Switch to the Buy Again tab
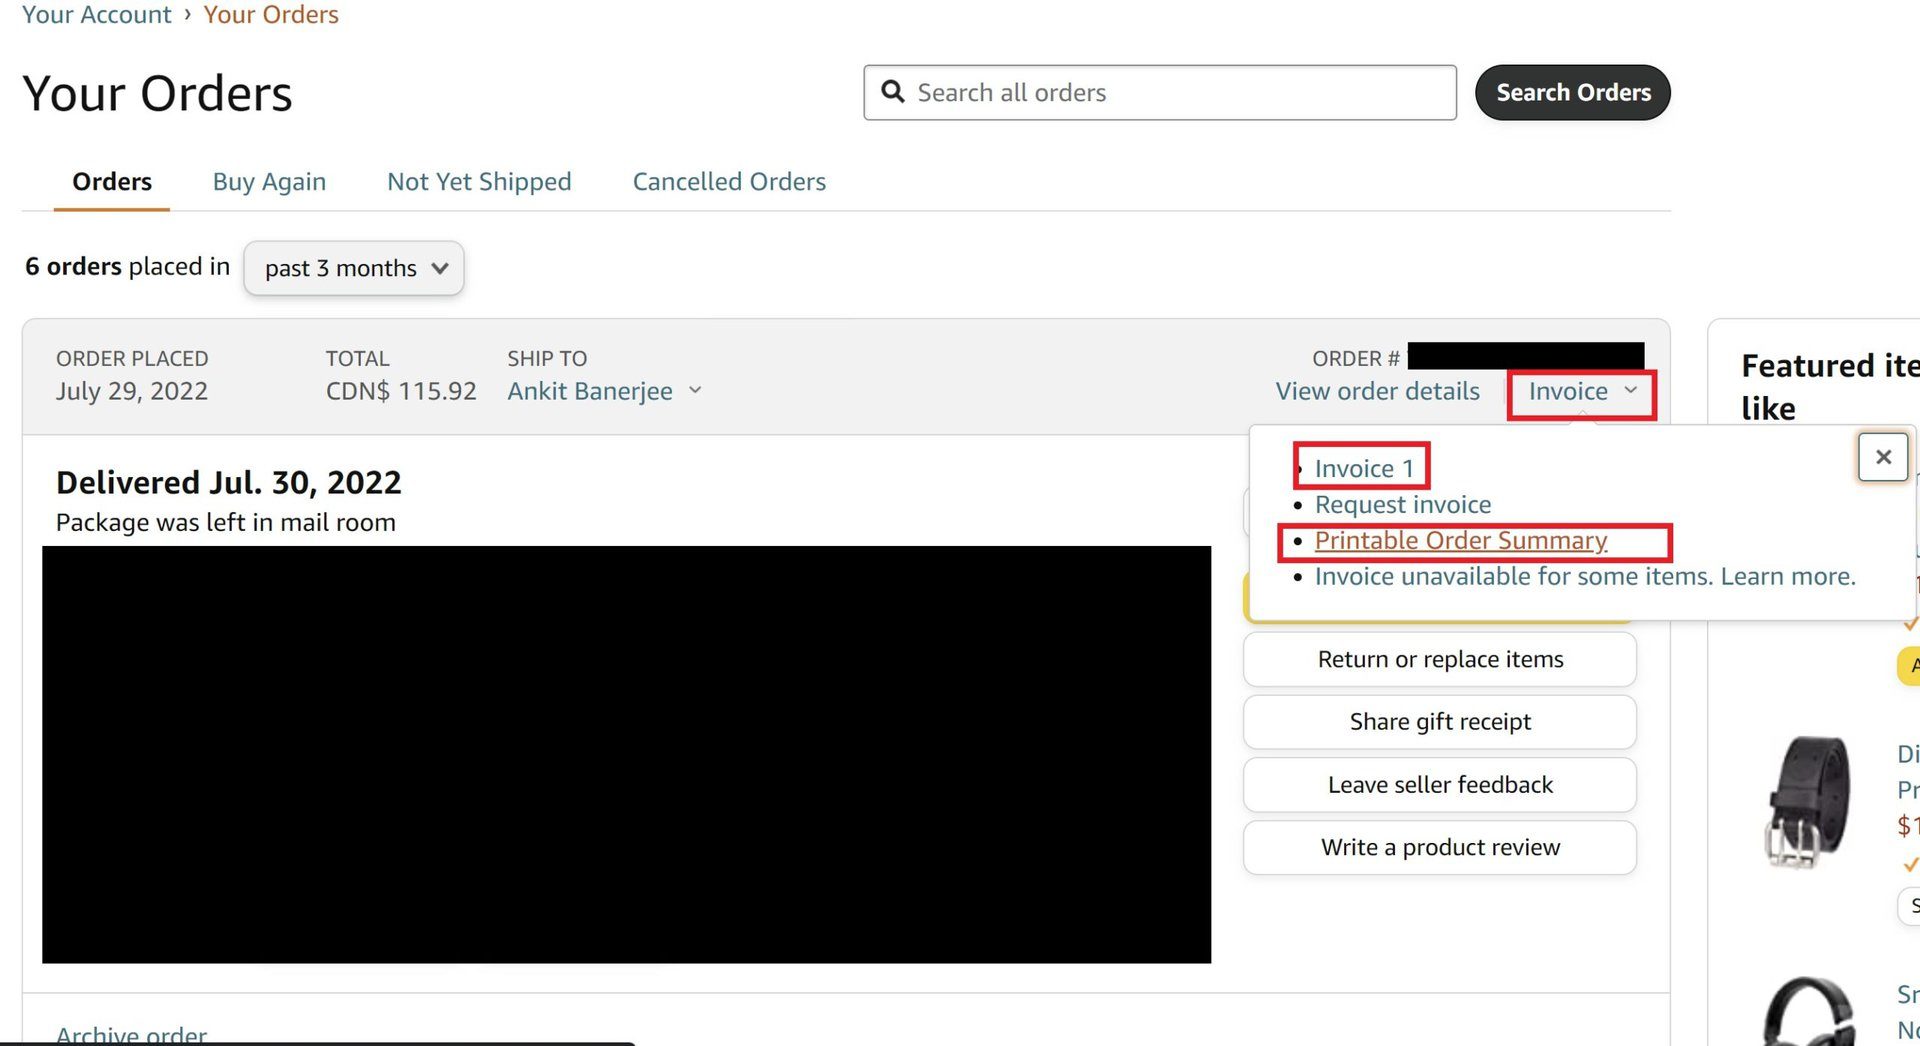The height and width of the screenshot is (1046, 1920). point(269,181)
